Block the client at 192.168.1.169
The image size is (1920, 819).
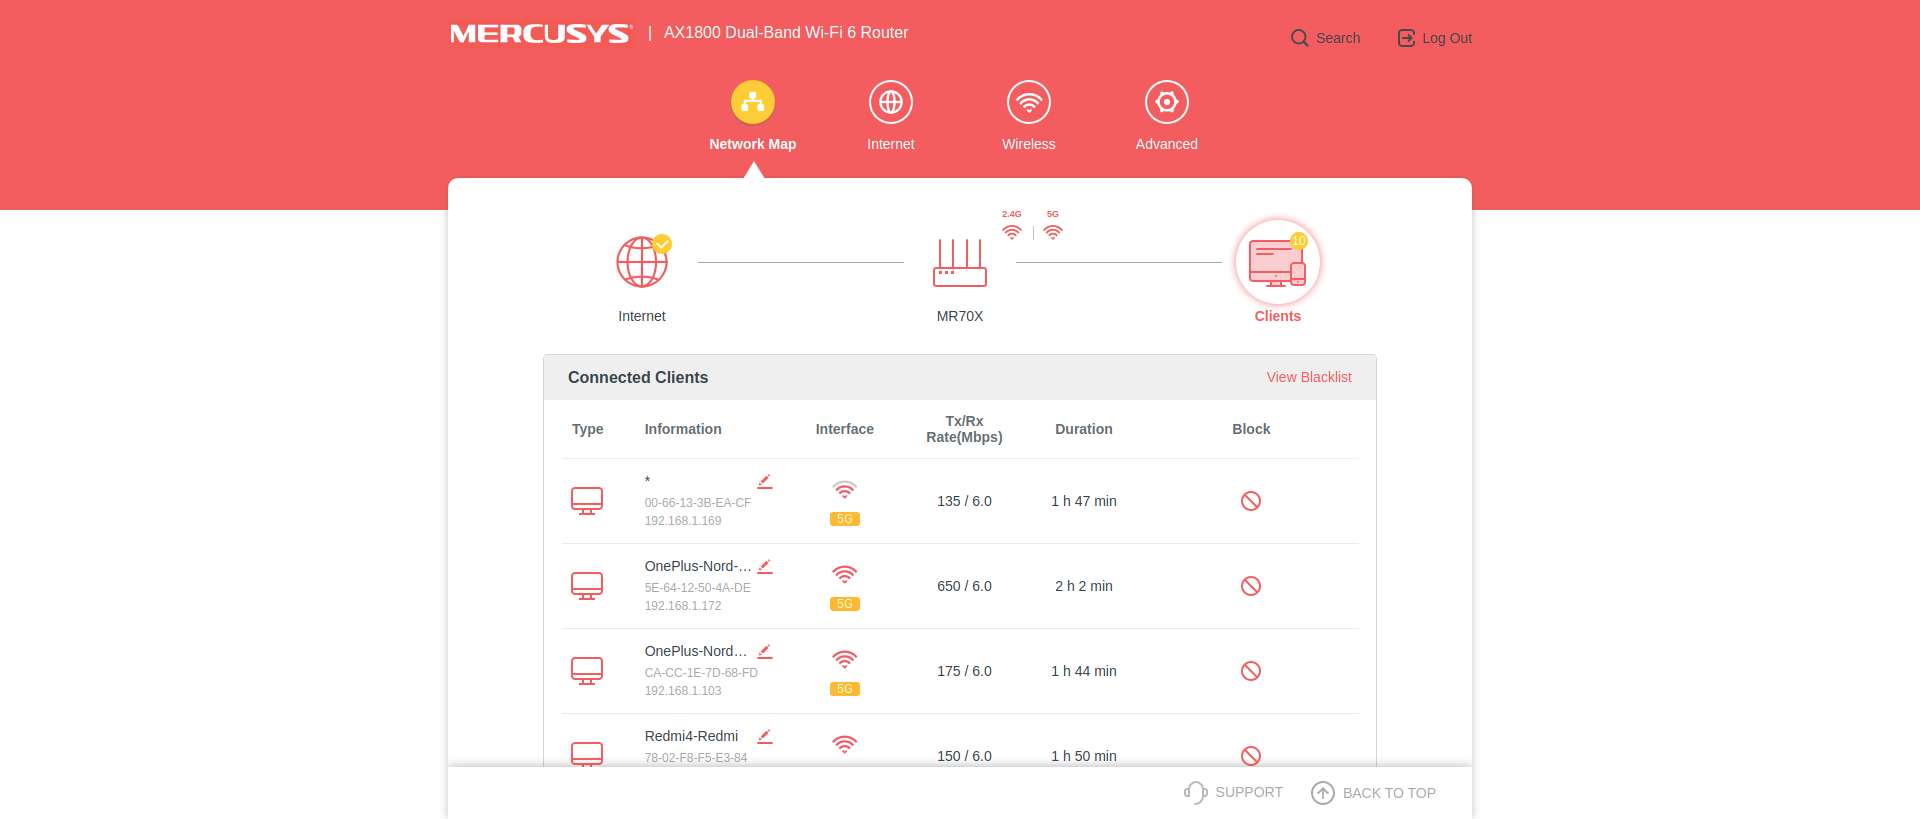tap(1250, 501)
